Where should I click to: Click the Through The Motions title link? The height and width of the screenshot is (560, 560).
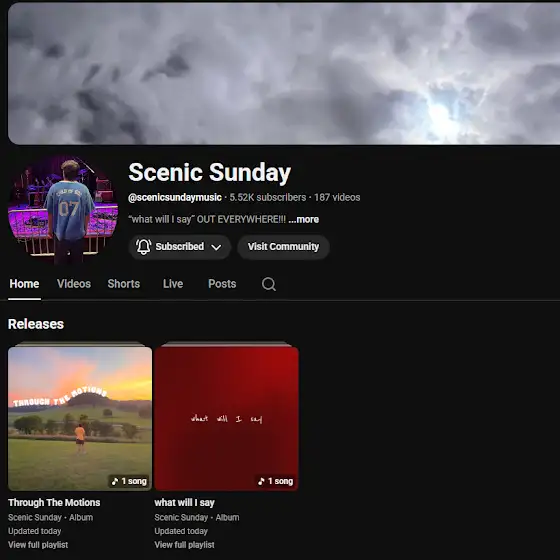[54, 503]
